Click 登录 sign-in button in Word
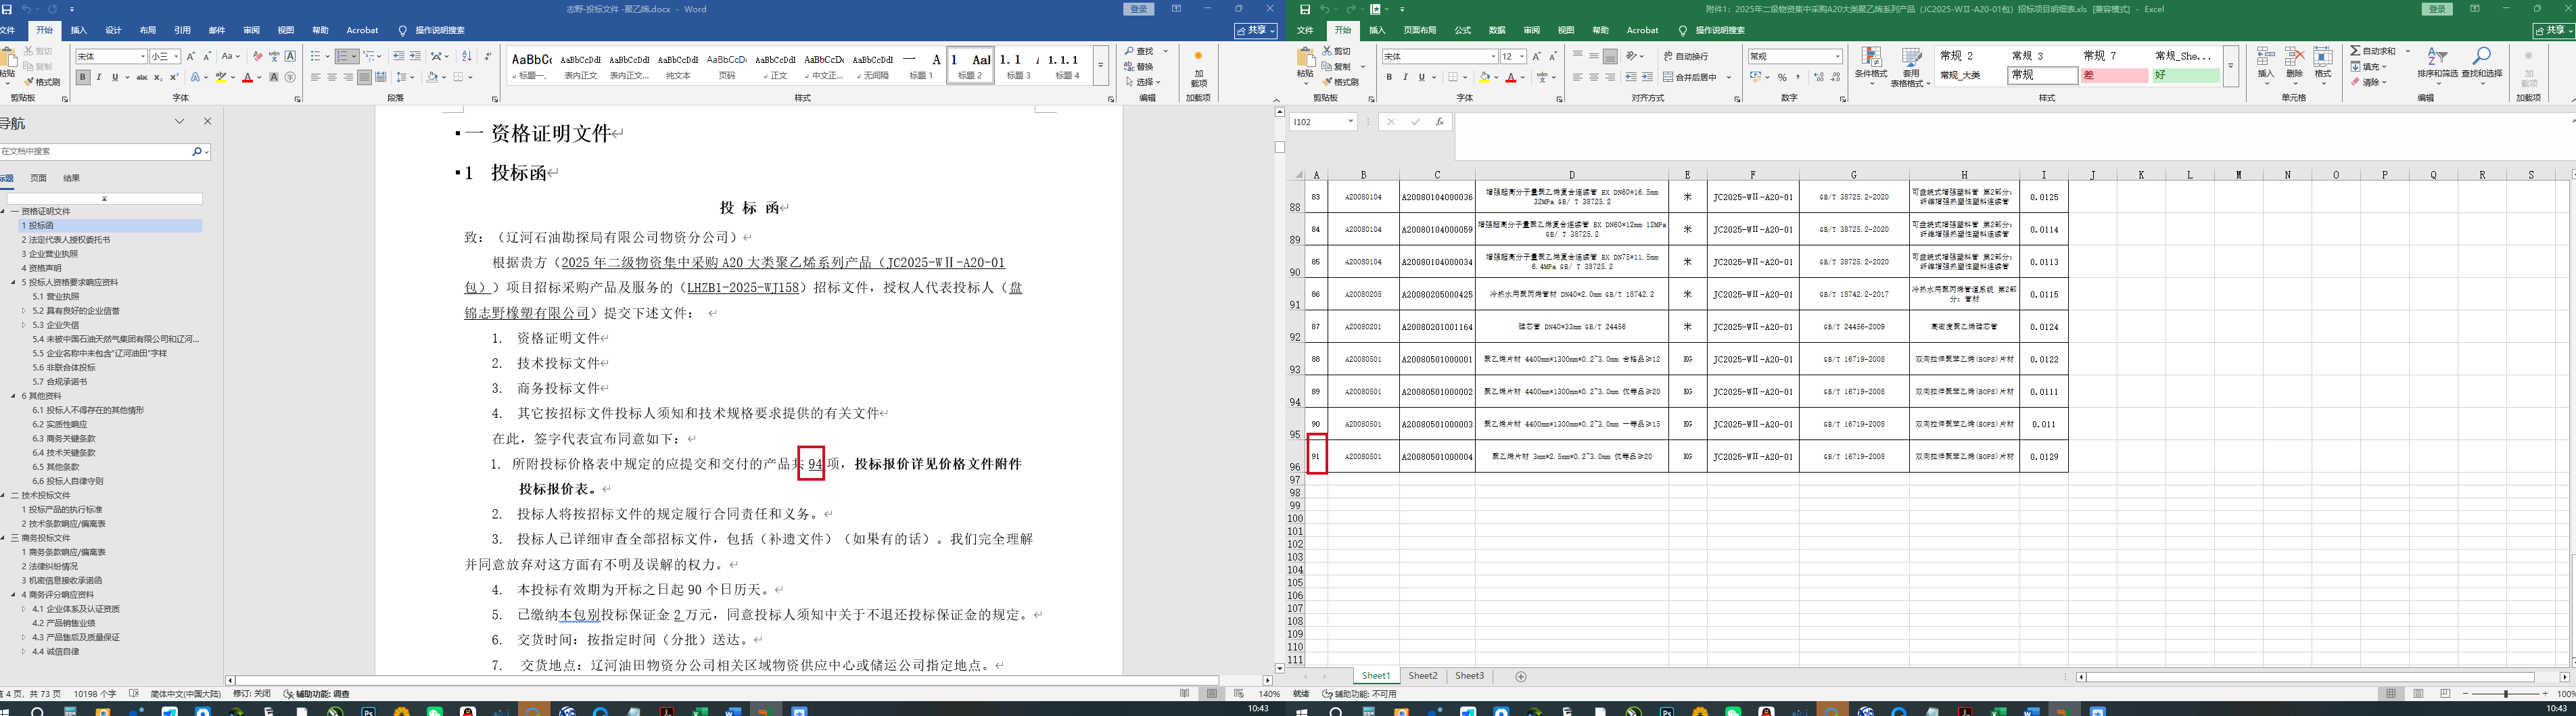Screen dimensions: 2576x716 (1139, 9)
